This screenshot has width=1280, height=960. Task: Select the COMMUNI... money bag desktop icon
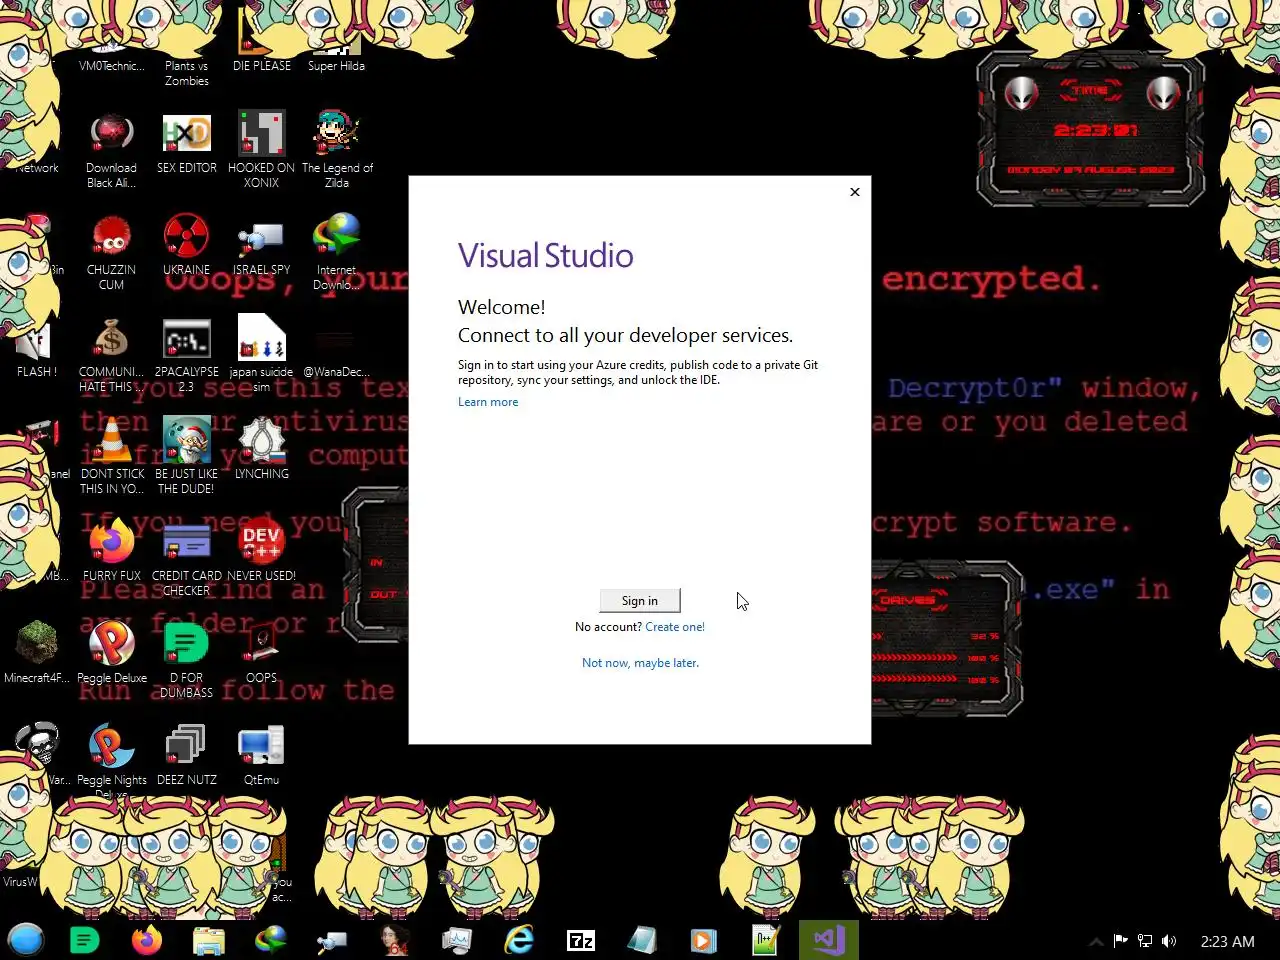tap(111, 355)
